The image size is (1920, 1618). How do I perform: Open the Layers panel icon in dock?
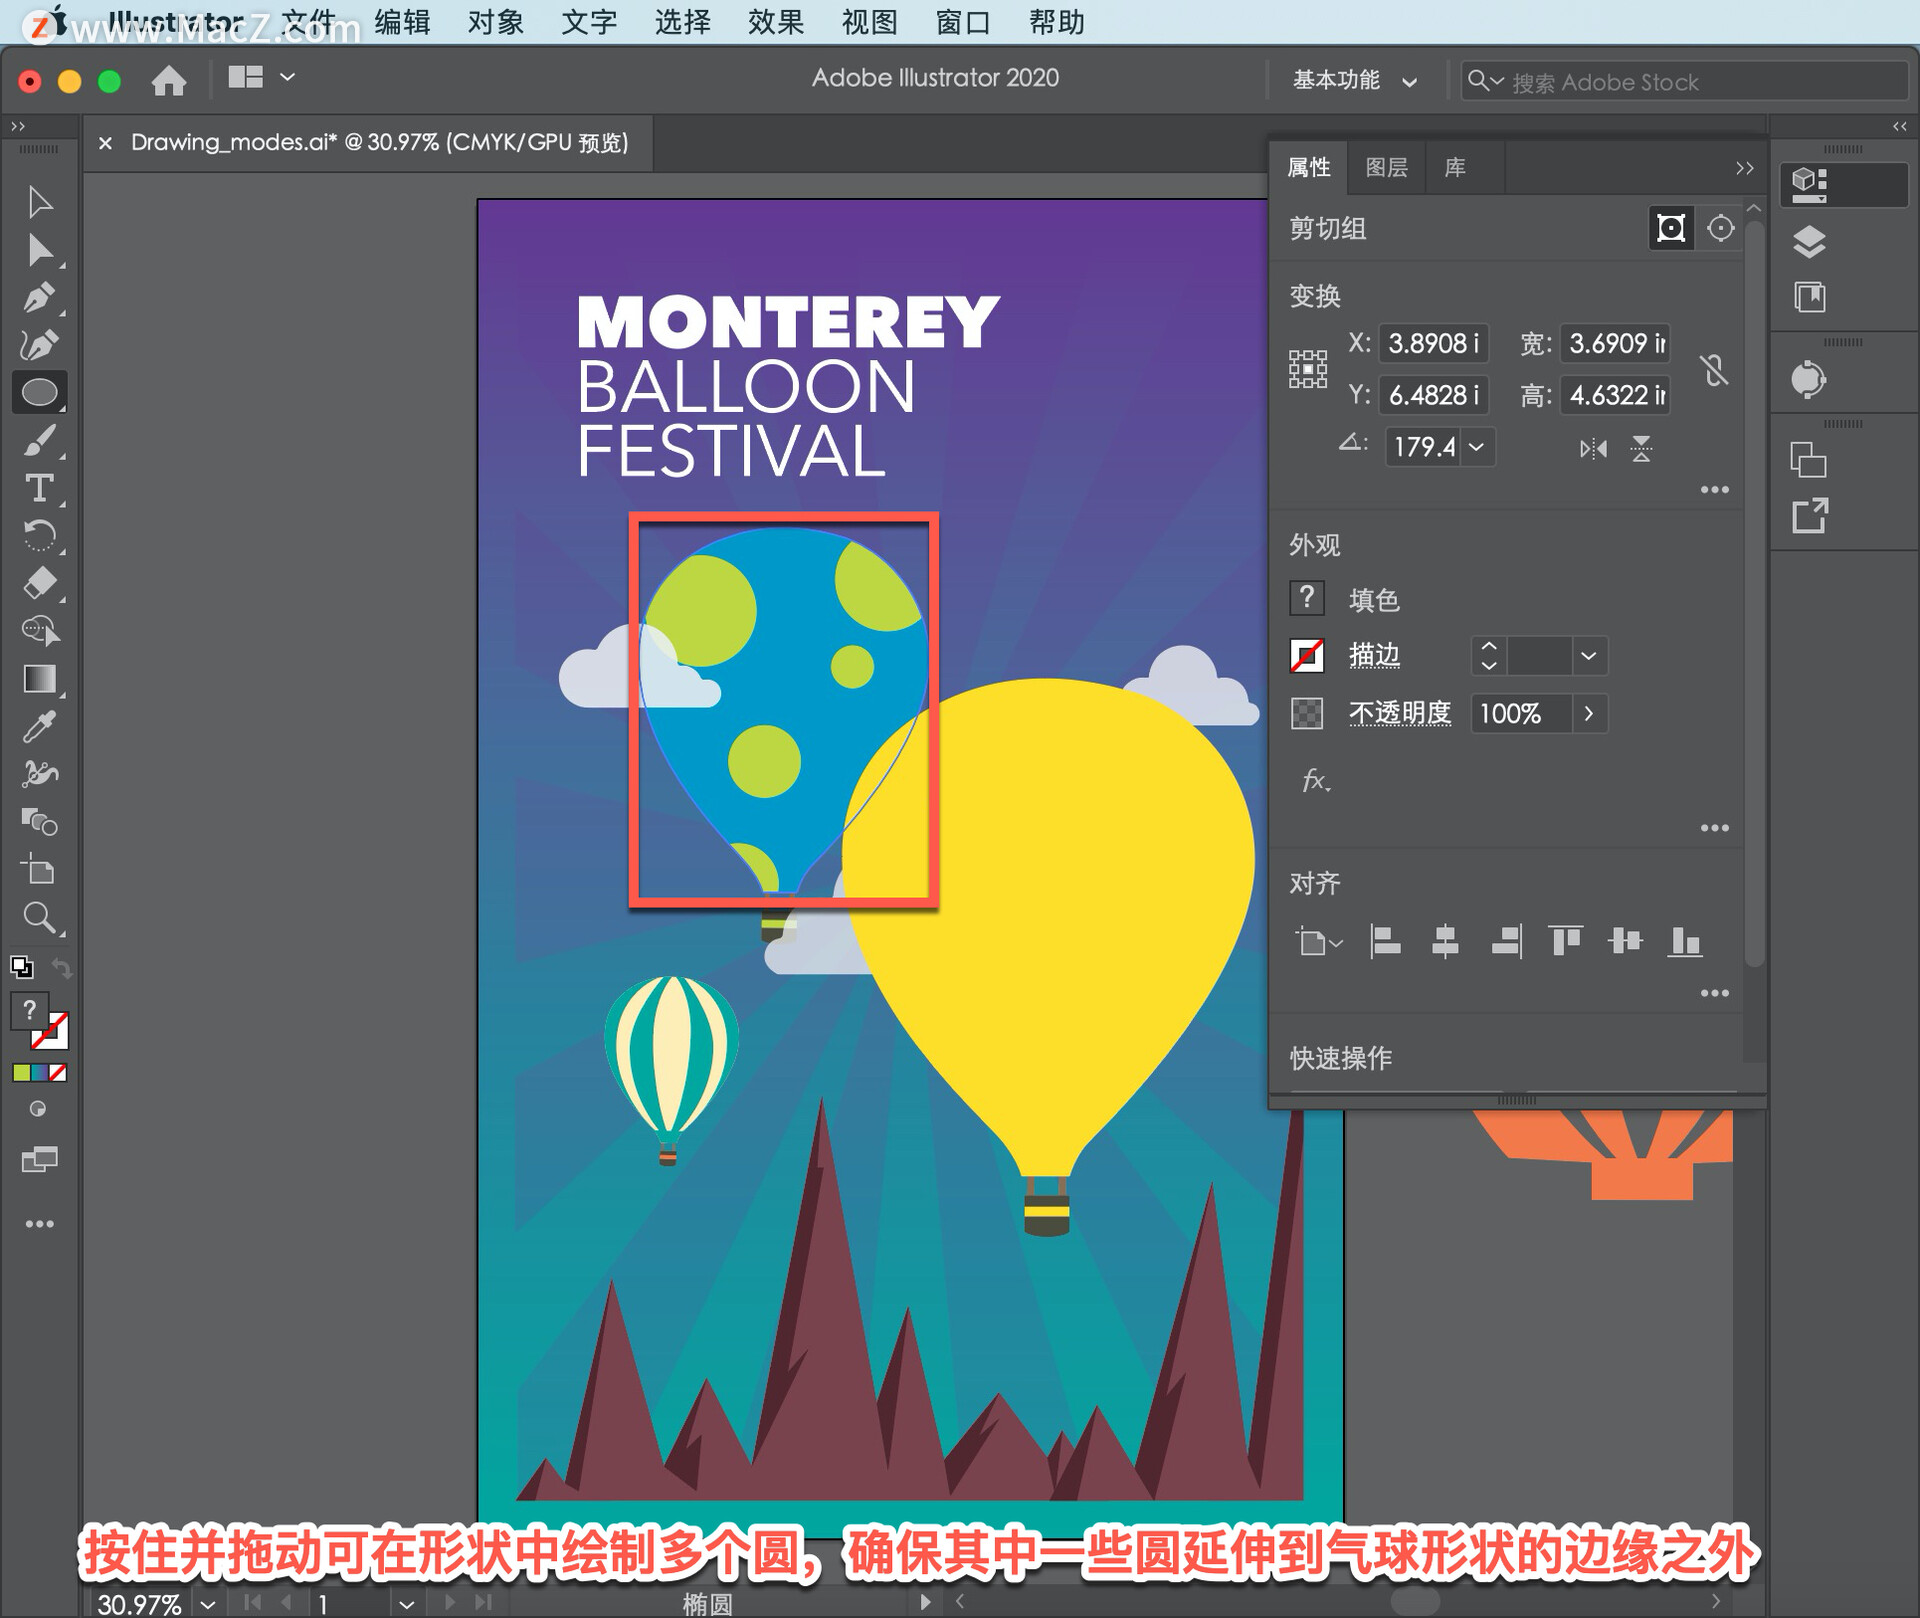tap(1809, 242)
